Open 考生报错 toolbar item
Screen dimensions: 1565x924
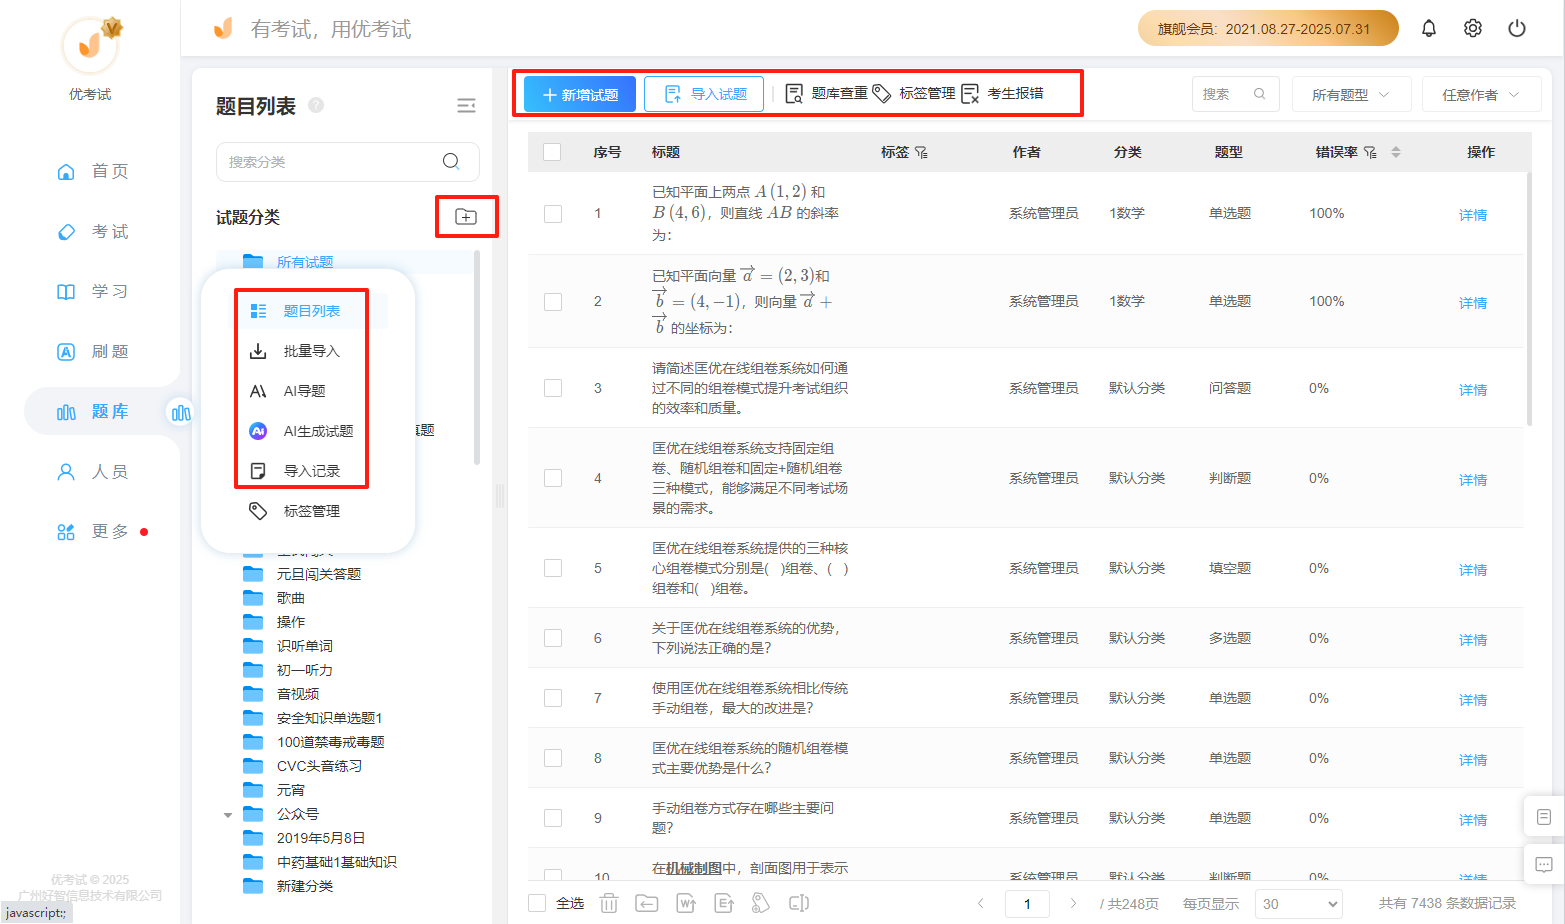coord(1003,93)
